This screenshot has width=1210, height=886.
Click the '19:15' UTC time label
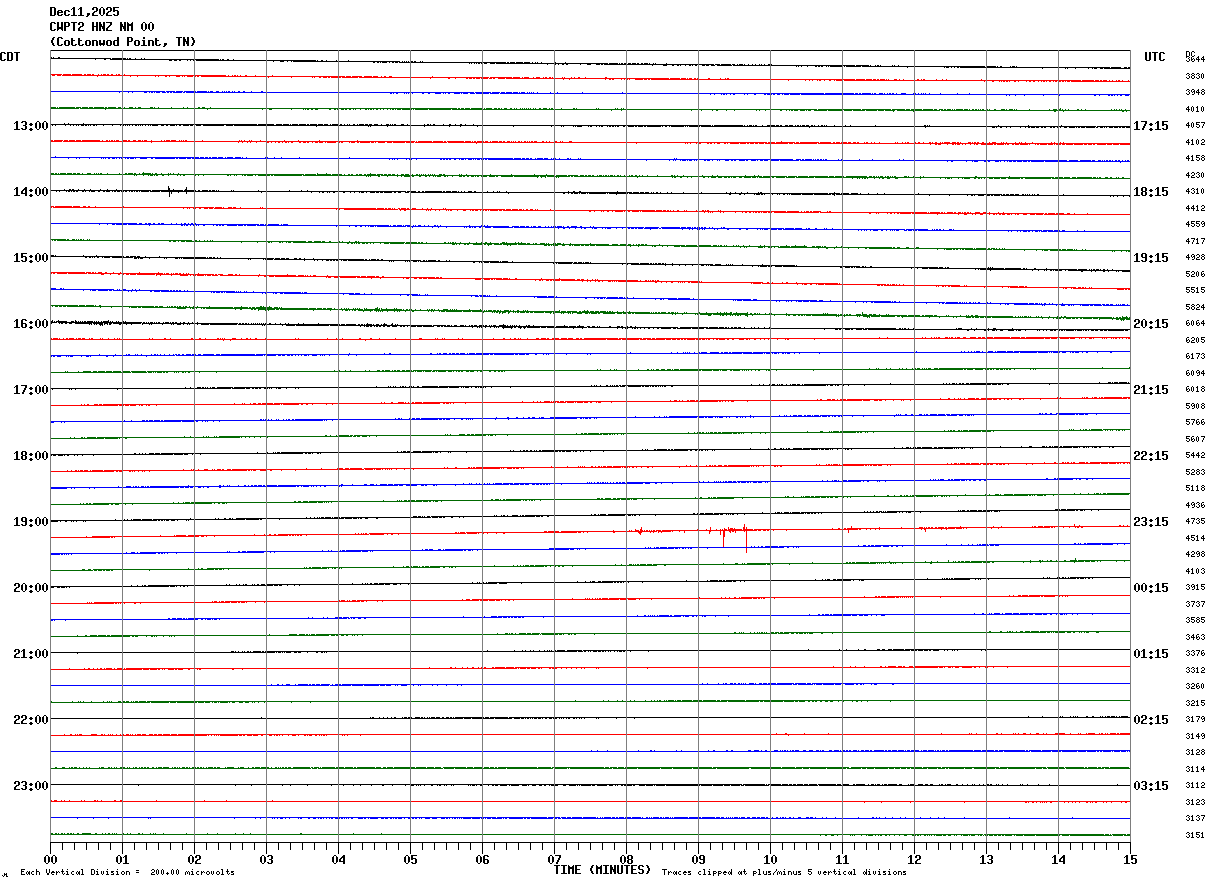[1151, 258]
